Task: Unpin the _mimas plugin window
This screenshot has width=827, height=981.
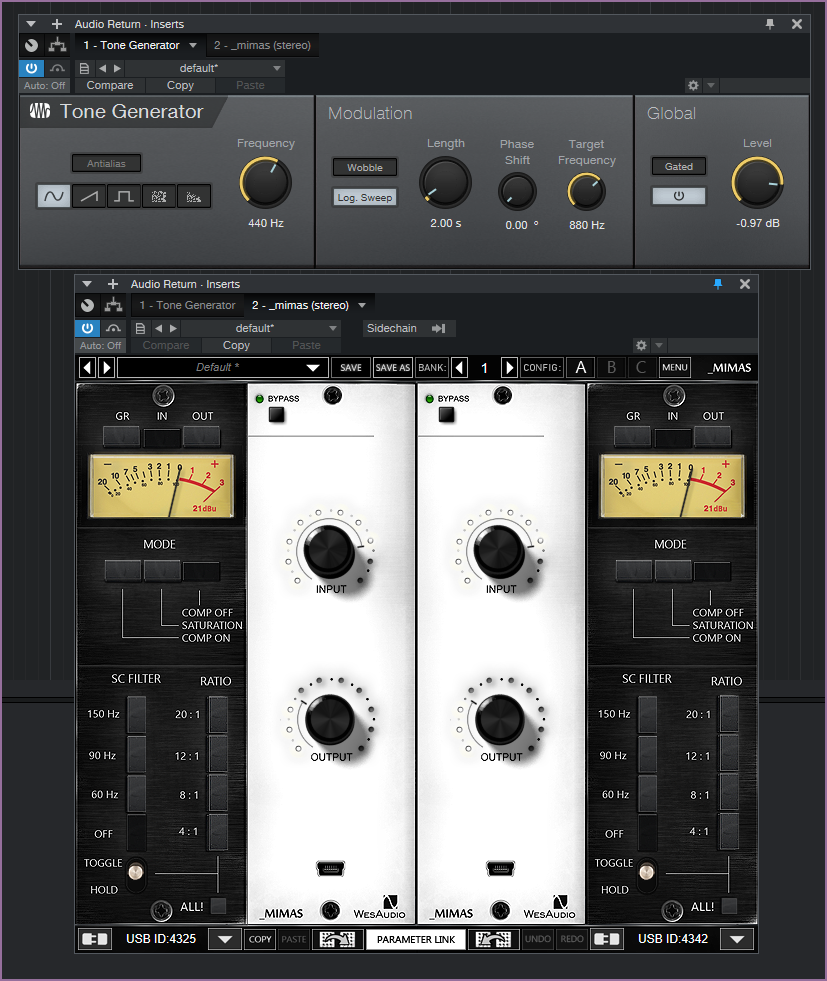Action: pyautogui.click(x=718, y=284)
